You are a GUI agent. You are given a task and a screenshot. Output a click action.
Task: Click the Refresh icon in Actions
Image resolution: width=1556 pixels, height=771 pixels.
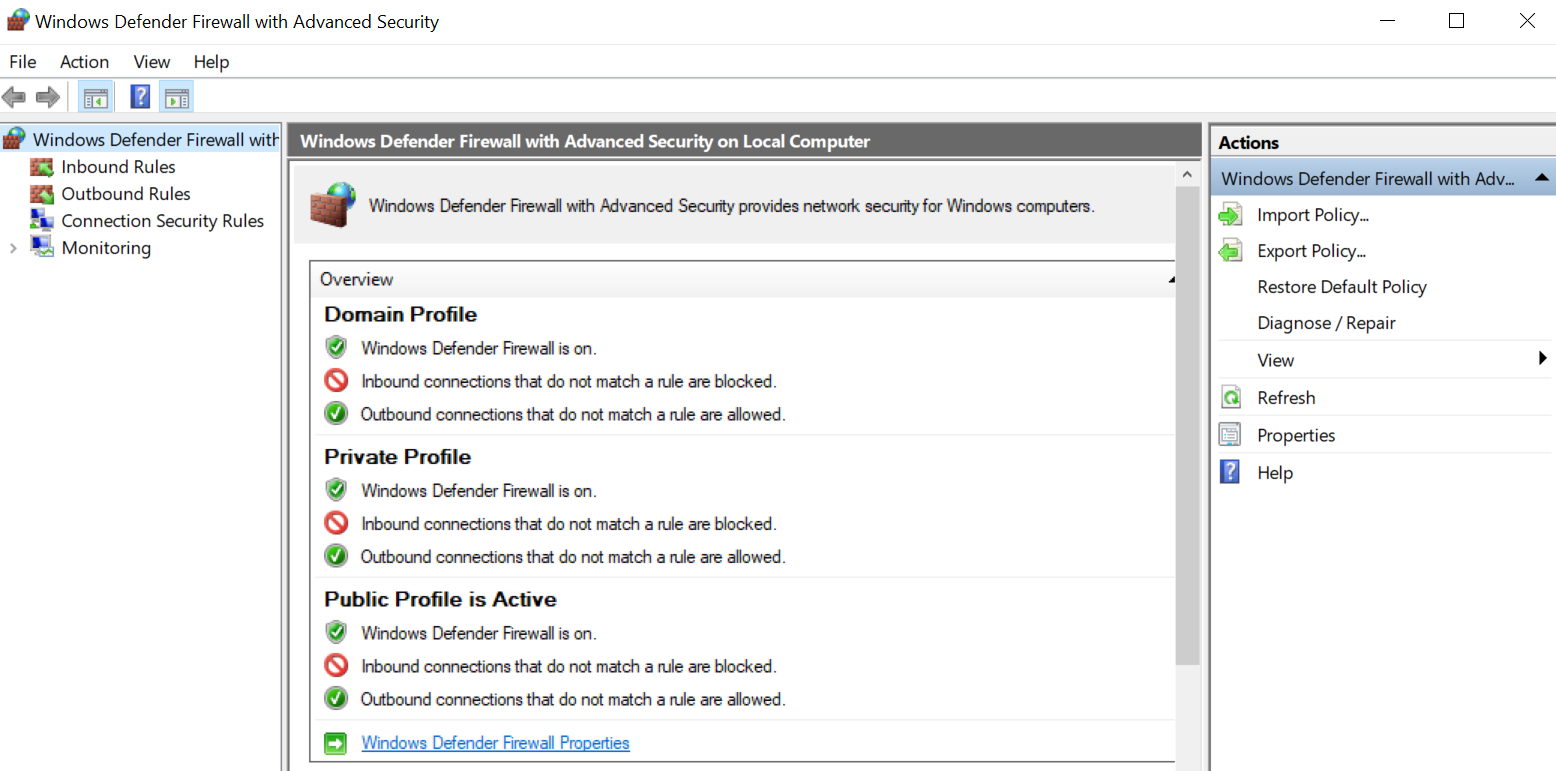[x=1230, y=398]
